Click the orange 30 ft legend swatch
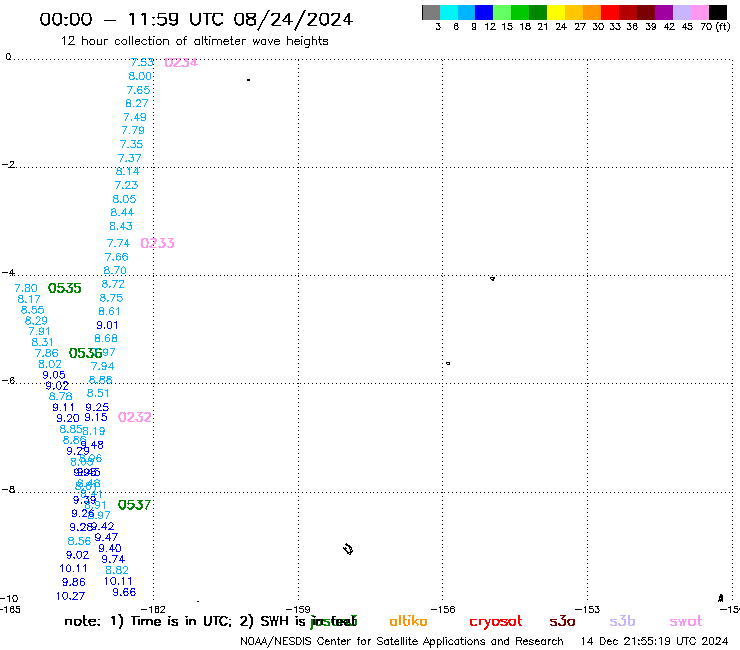This screenshot has width=740, height=650. click(592, 12)
